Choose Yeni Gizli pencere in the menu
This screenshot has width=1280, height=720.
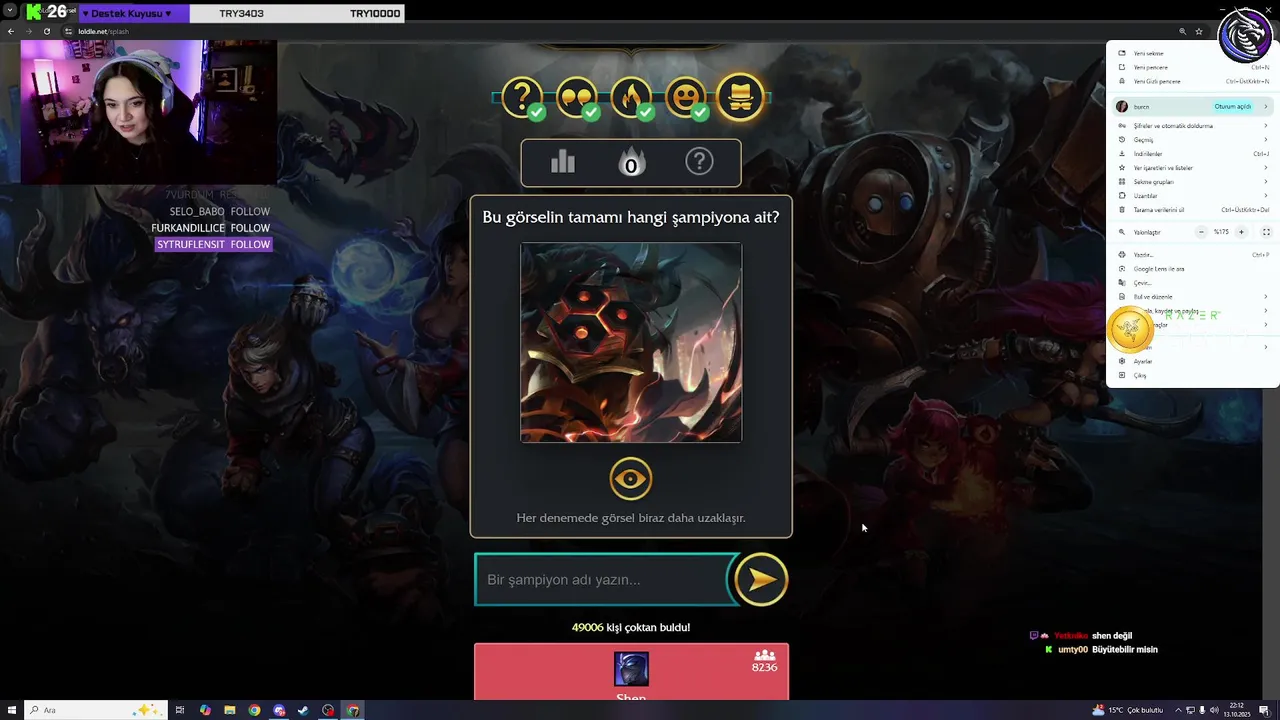click(x=1192, y=81)
